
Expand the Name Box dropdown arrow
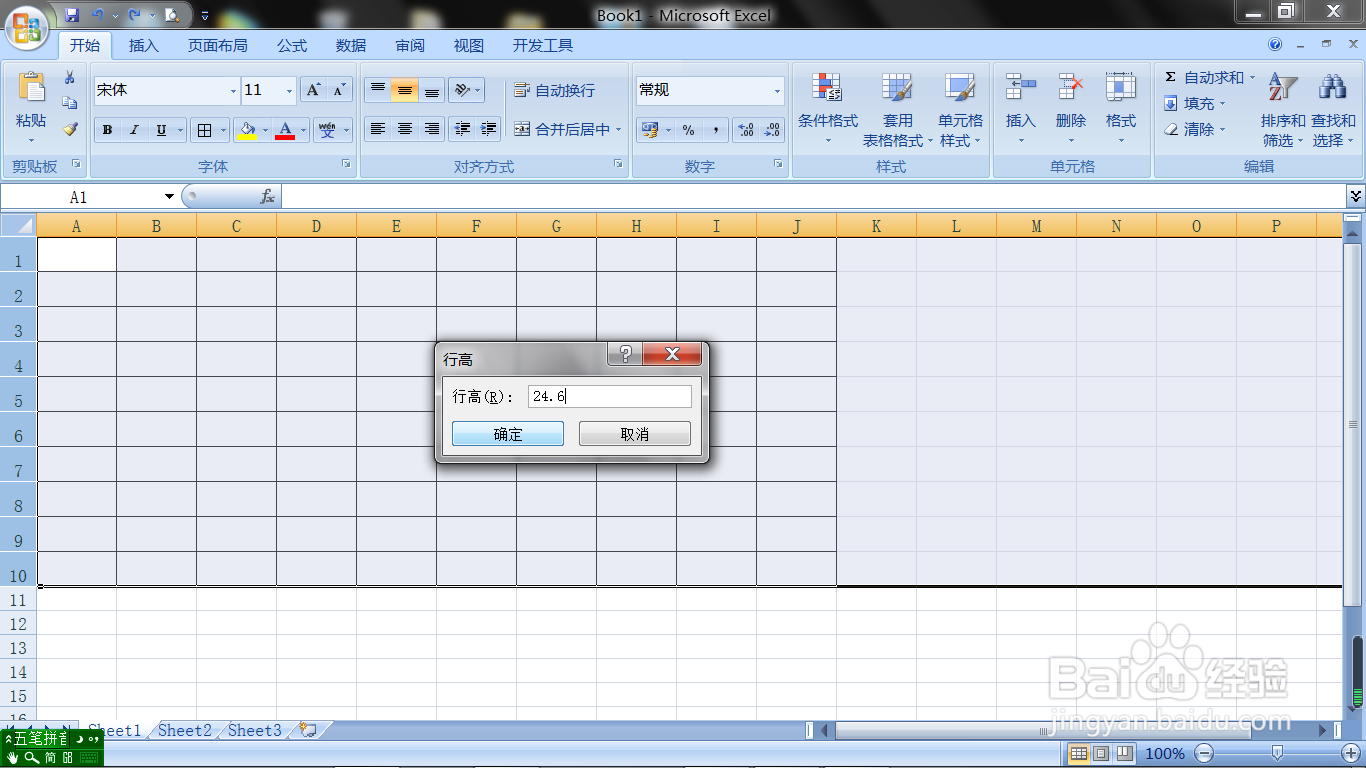169,197
